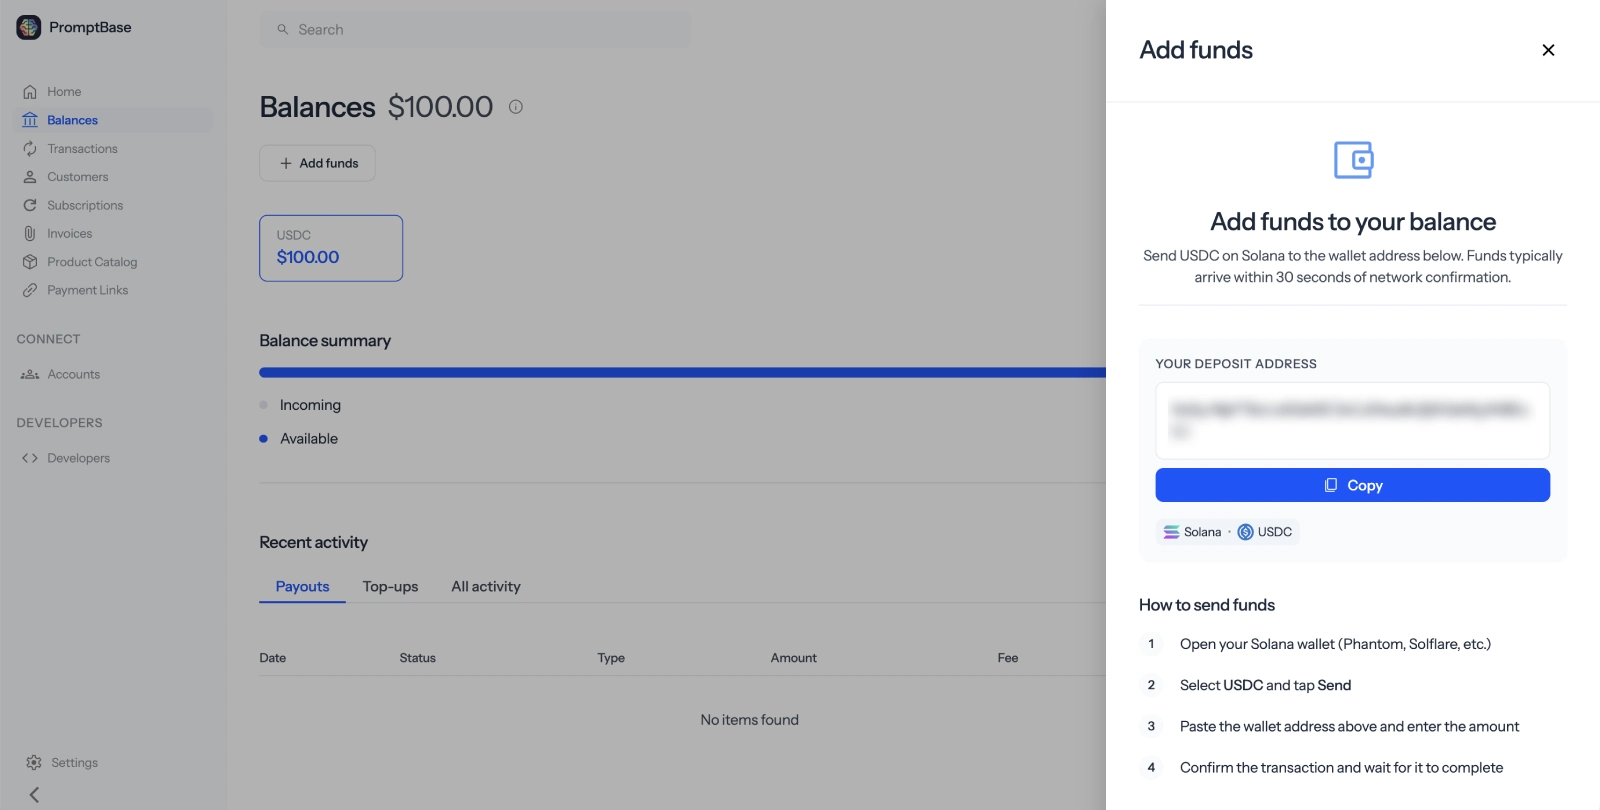Click the Accounts people icon
The width and height of the screenshot is (1600, 810).
pyautogui.click(x=30, y=374)
